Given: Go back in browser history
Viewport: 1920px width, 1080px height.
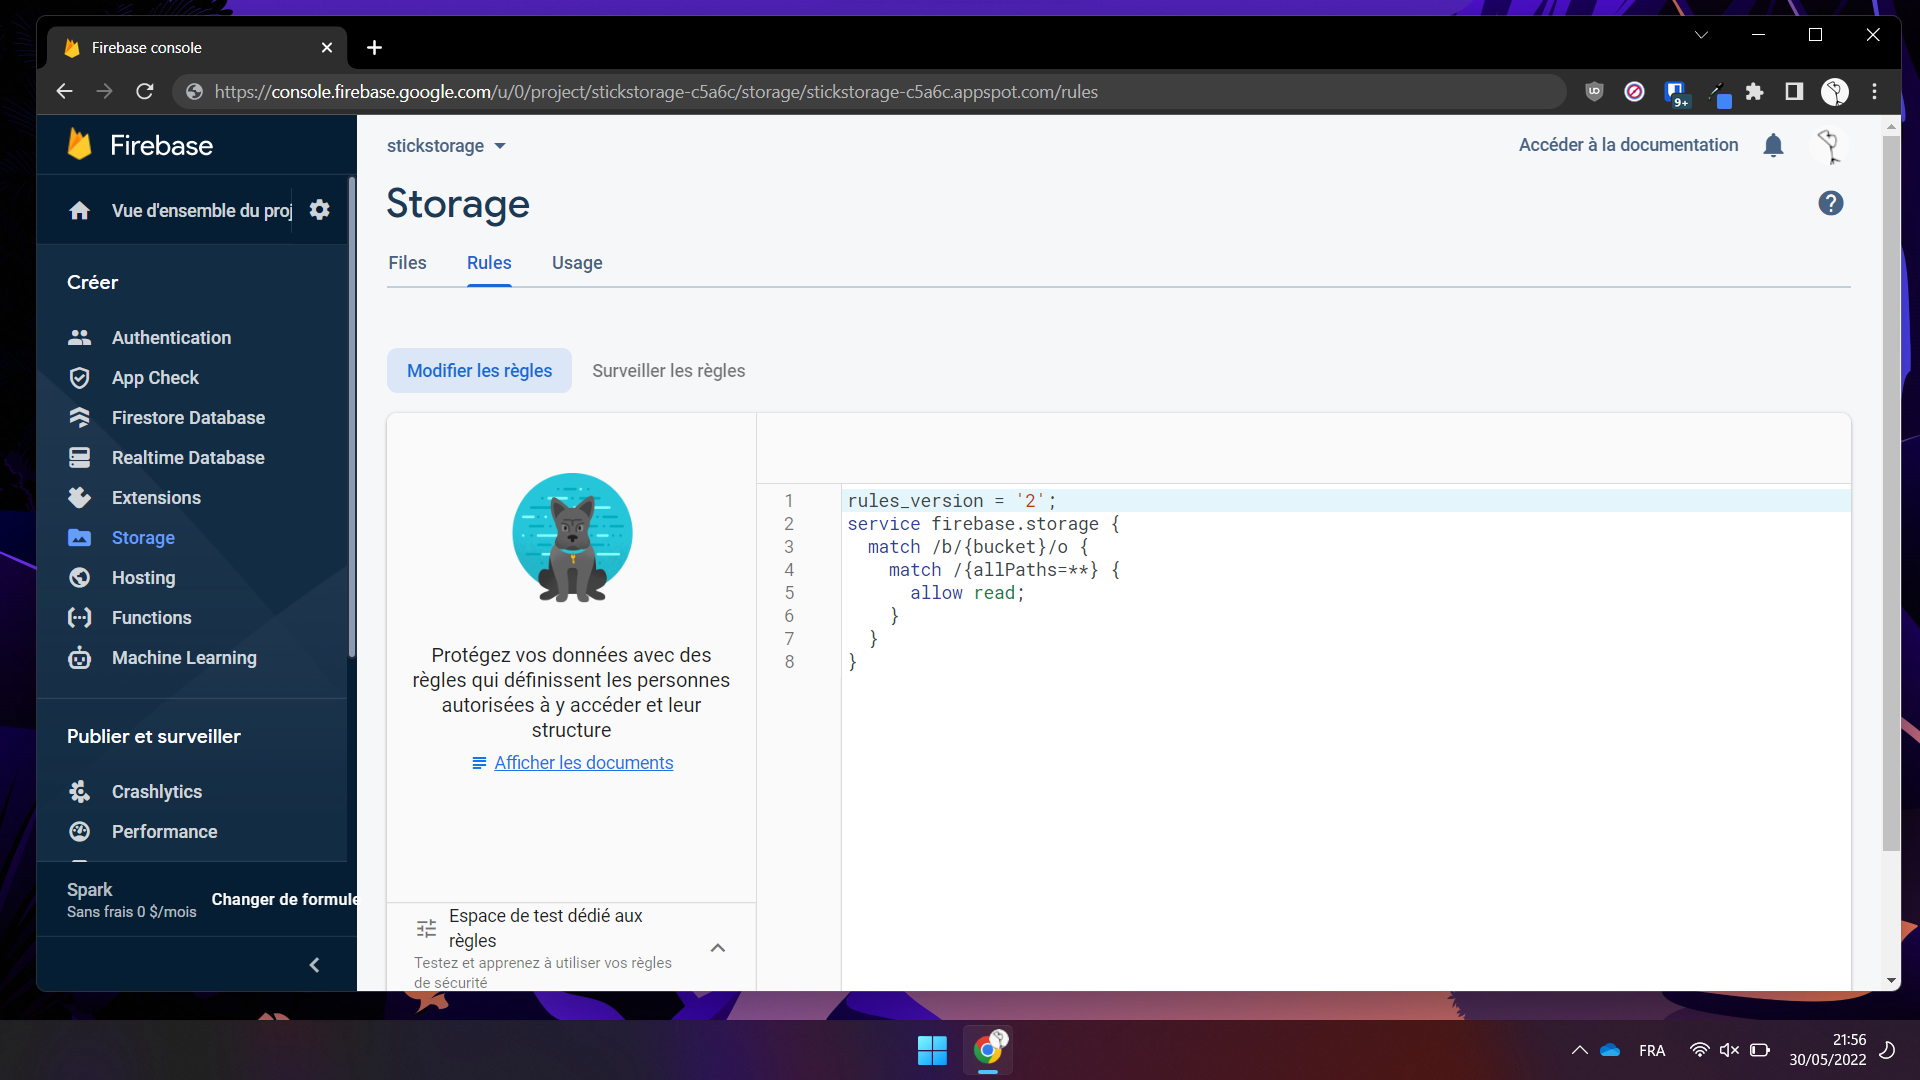Looking at the screenshot, I should [65, 92].
